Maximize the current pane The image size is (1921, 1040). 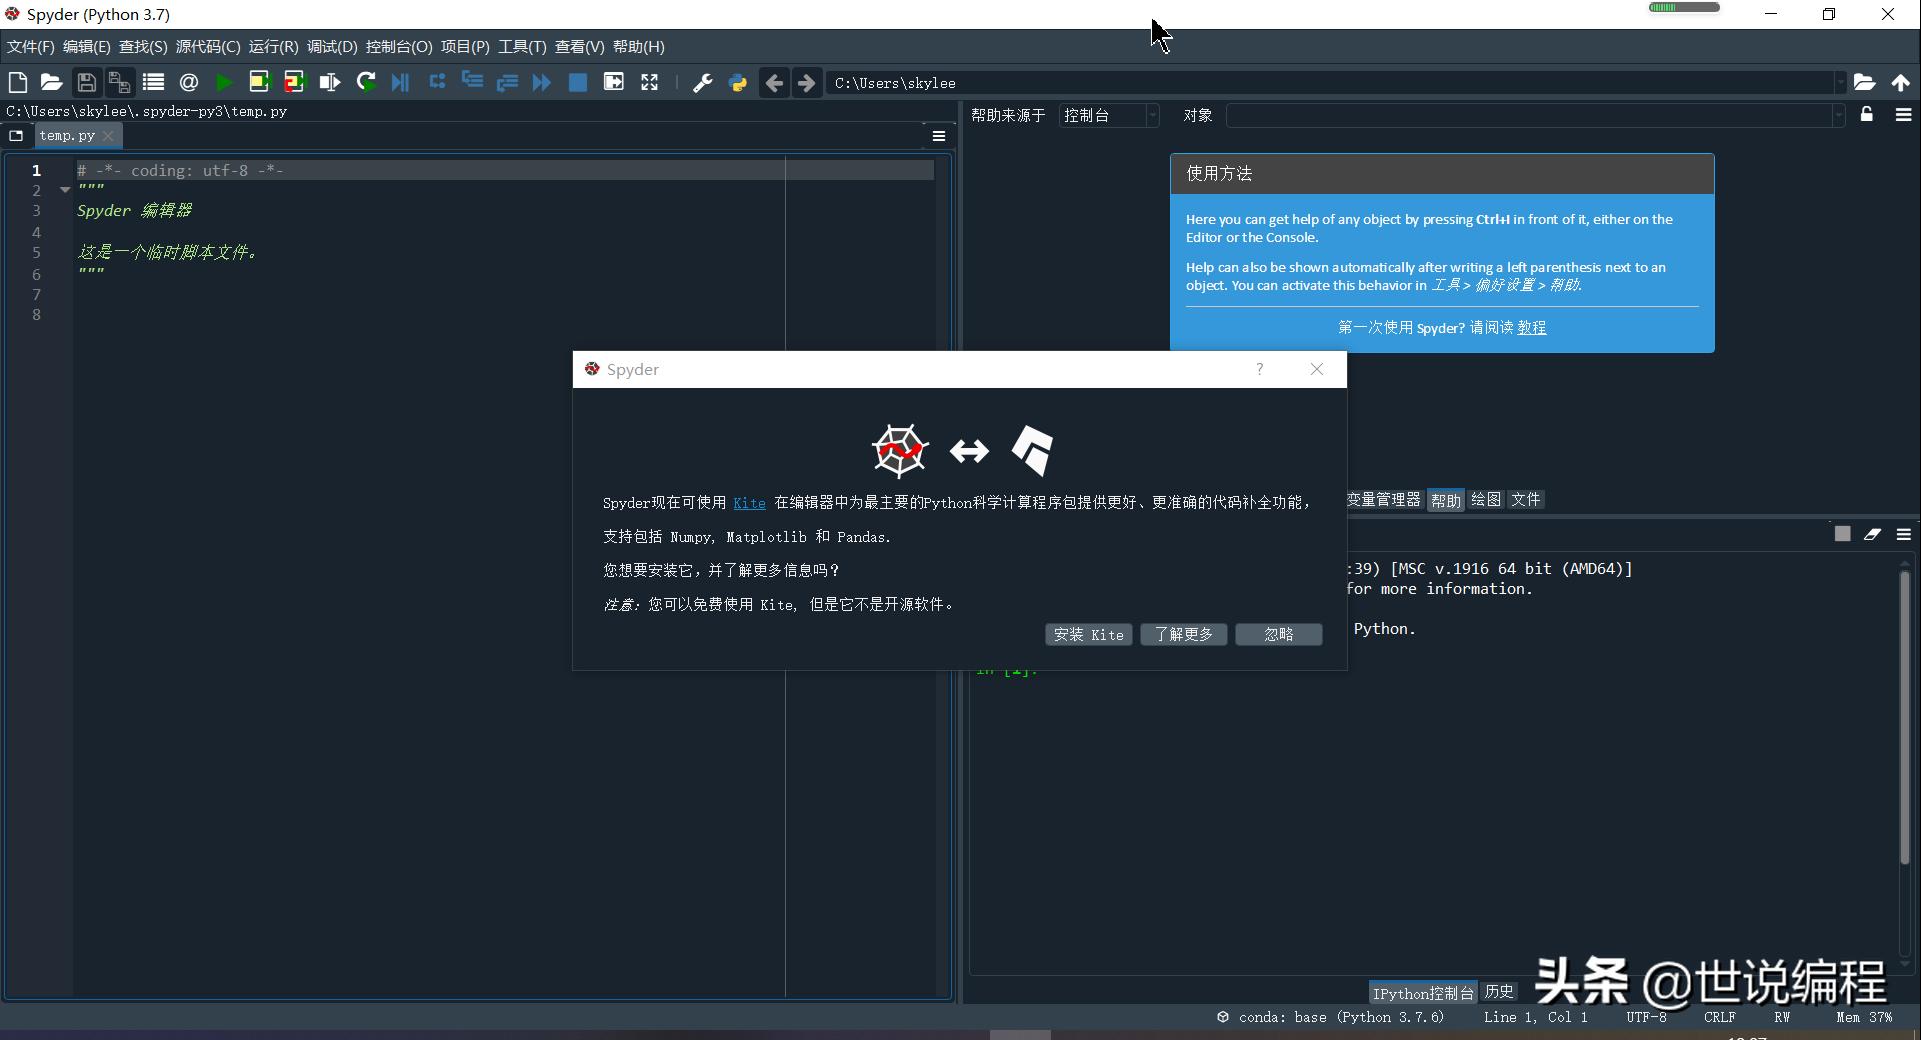(x=614, y=82)
